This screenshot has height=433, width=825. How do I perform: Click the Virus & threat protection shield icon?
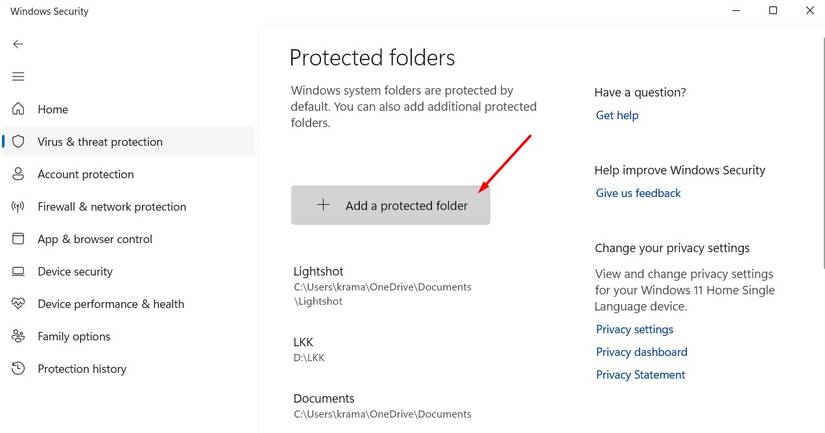18,142
